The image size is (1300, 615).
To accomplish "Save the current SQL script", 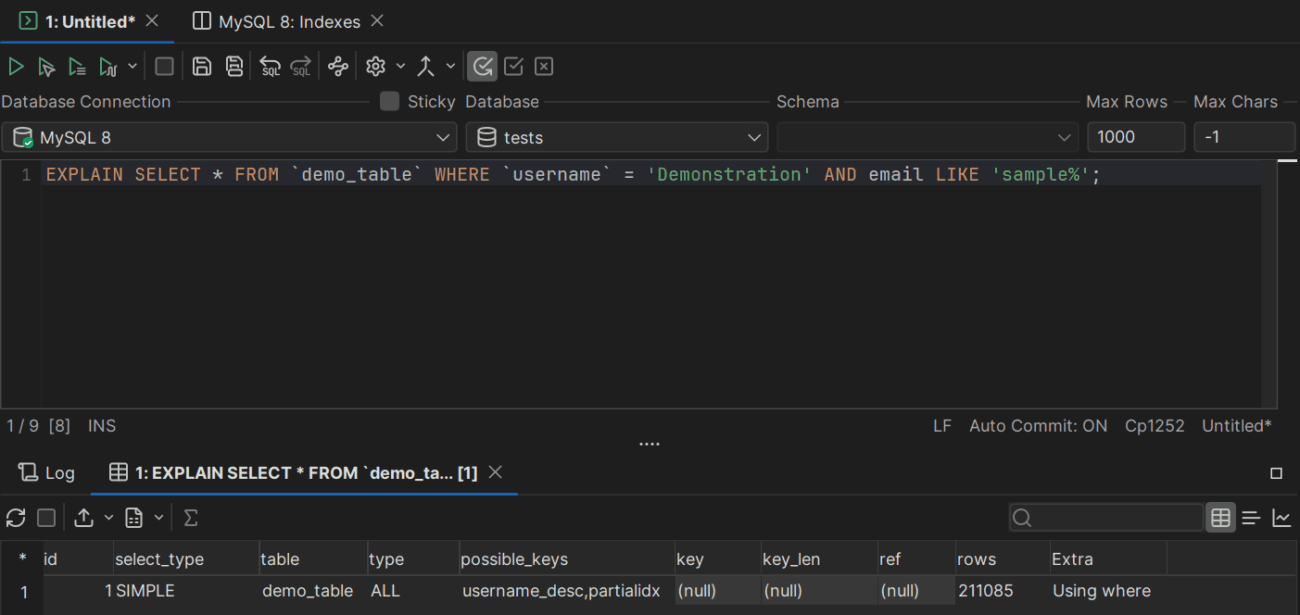I will pos(203,66).
